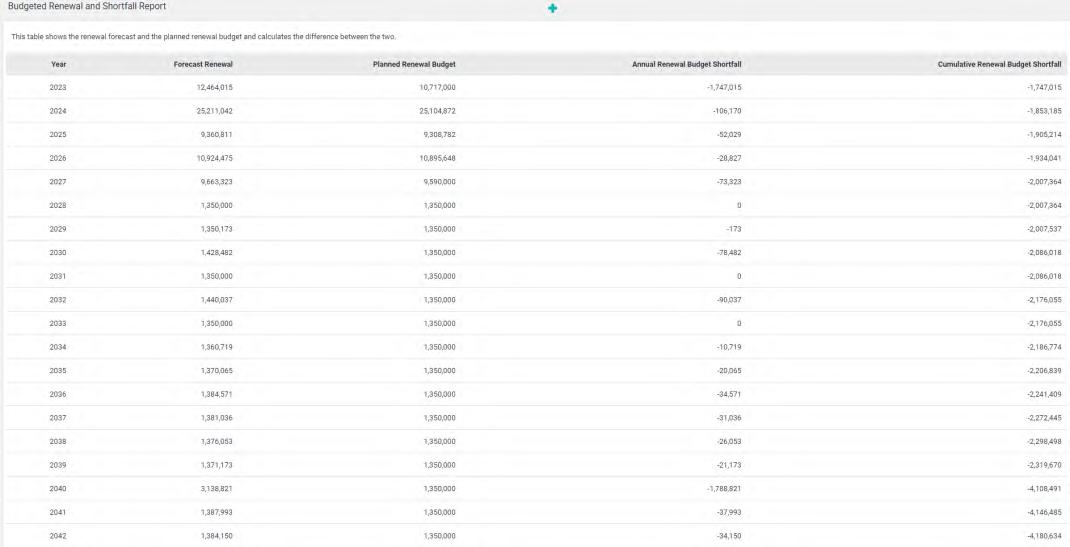1070x547 pixels.
Task: Click forecast renewal value 25,211,042
Action: coord(215,111)
